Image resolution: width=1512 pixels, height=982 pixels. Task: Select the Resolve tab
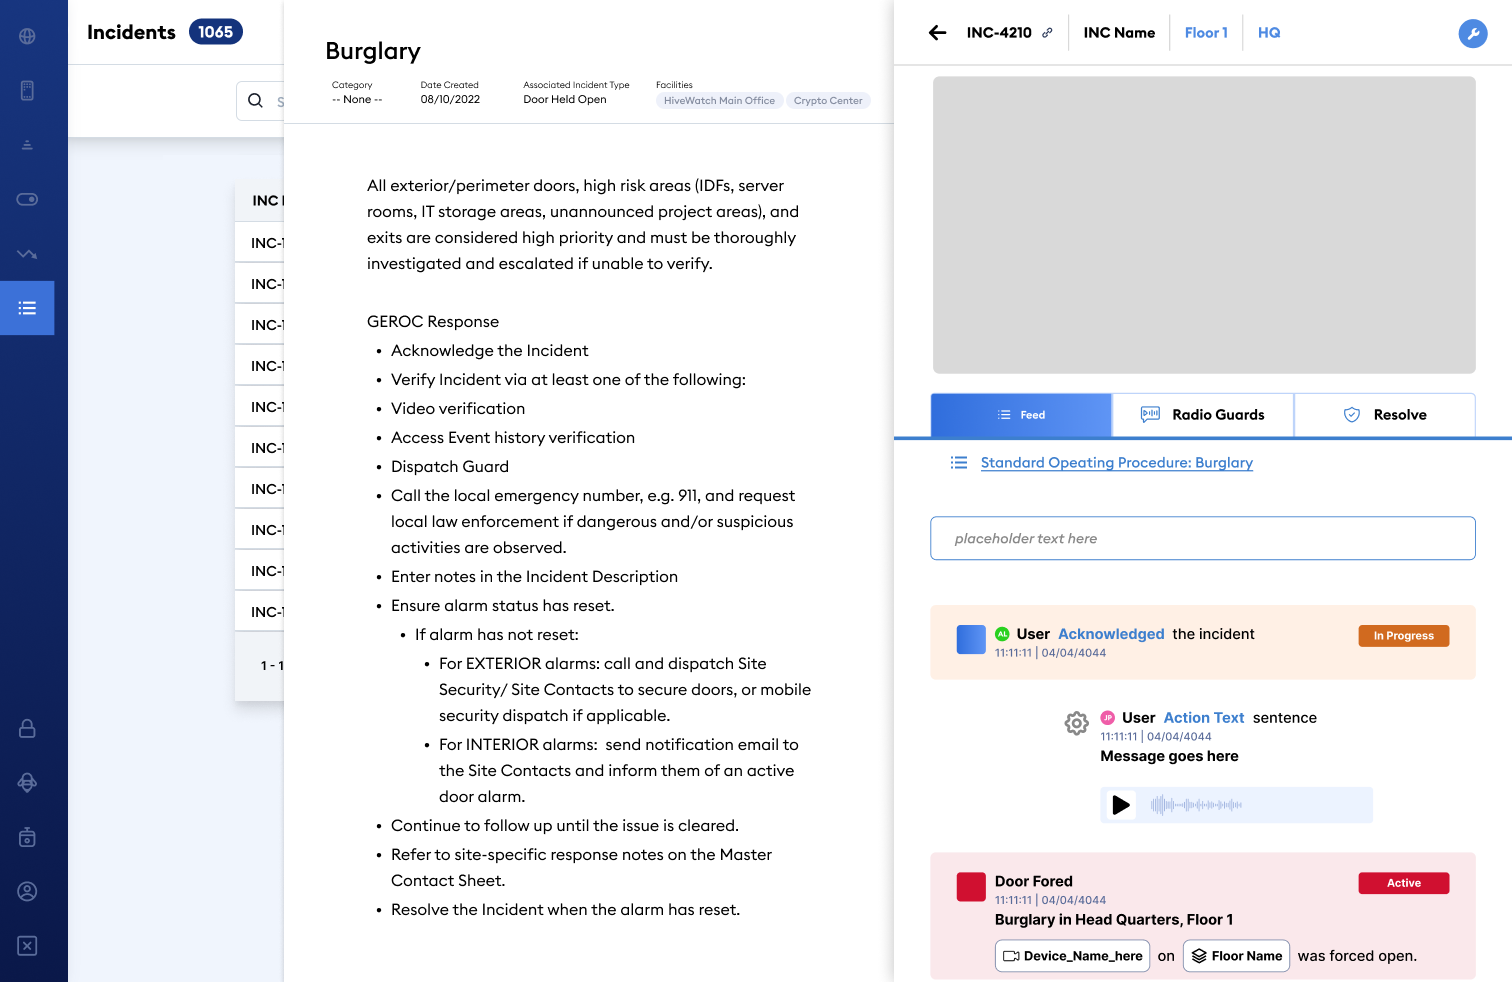(1385, 415)
